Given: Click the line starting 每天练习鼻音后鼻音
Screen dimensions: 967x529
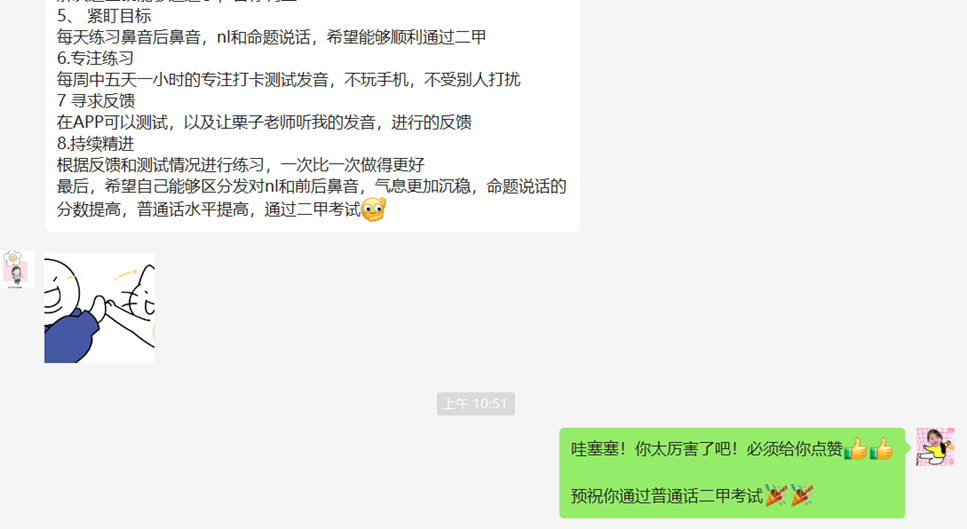Looking at the screenshot, I should (271, 37).
